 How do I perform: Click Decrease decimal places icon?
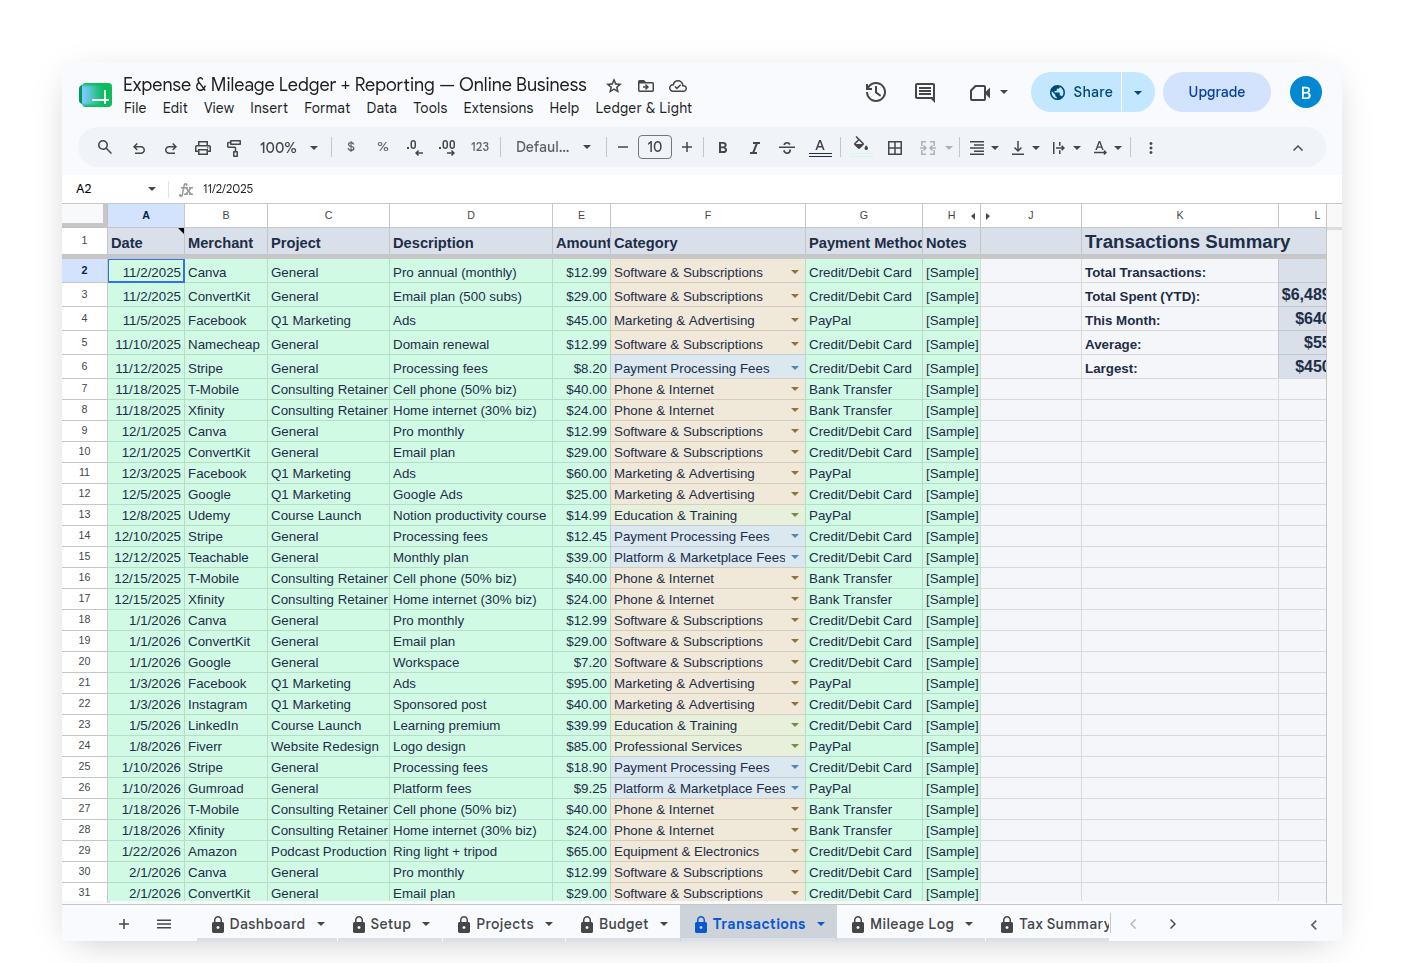415,147
